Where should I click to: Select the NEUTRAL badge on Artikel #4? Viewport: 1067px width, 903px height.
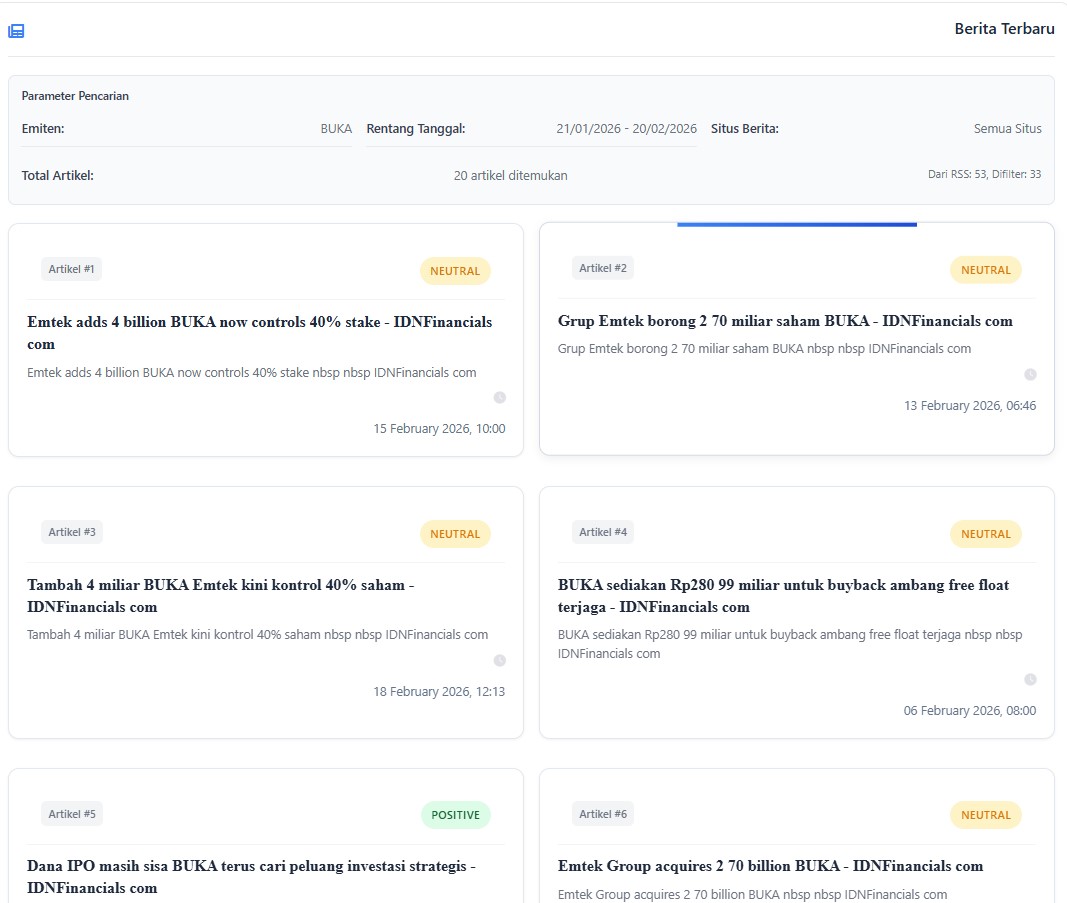point(985,534)
